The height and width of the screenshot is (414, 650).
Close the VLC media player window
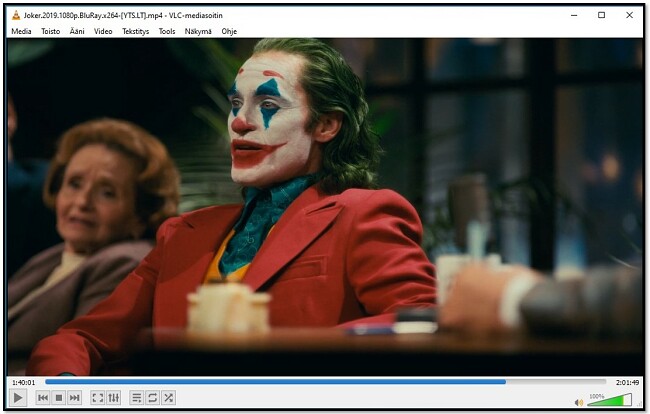pos(629,15)
